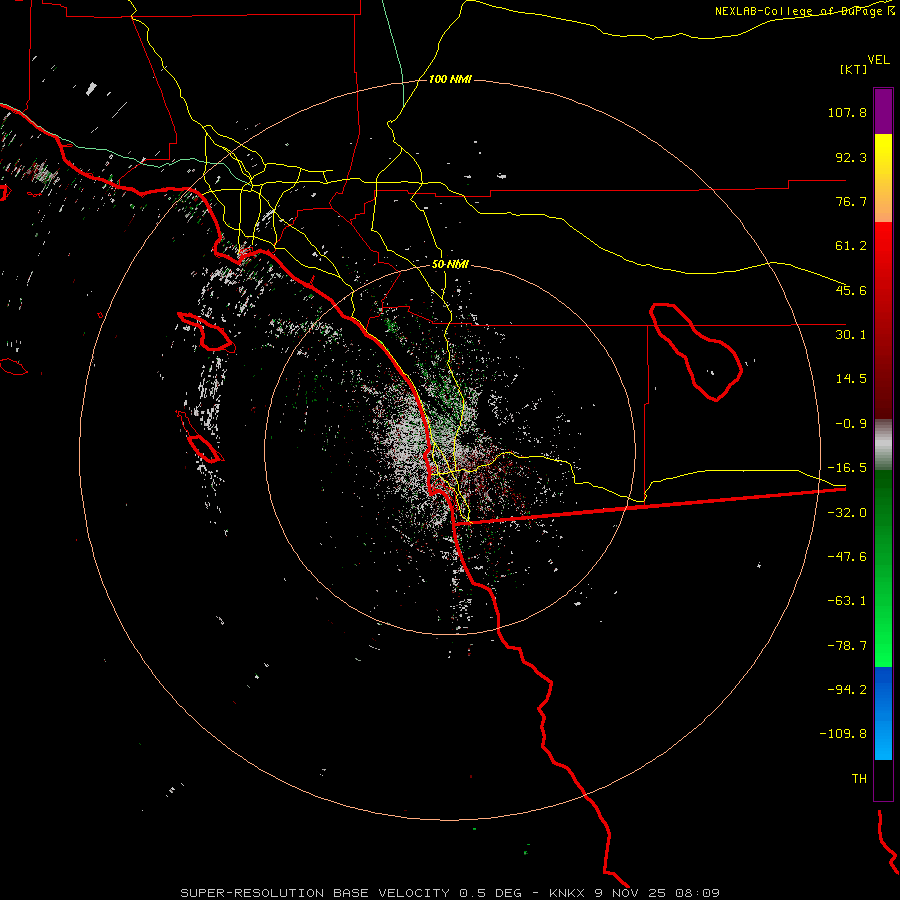The width and height of the screenshot is (900, 900).
Task: Click the -47.6 velocity scale value
Action: 847,557
